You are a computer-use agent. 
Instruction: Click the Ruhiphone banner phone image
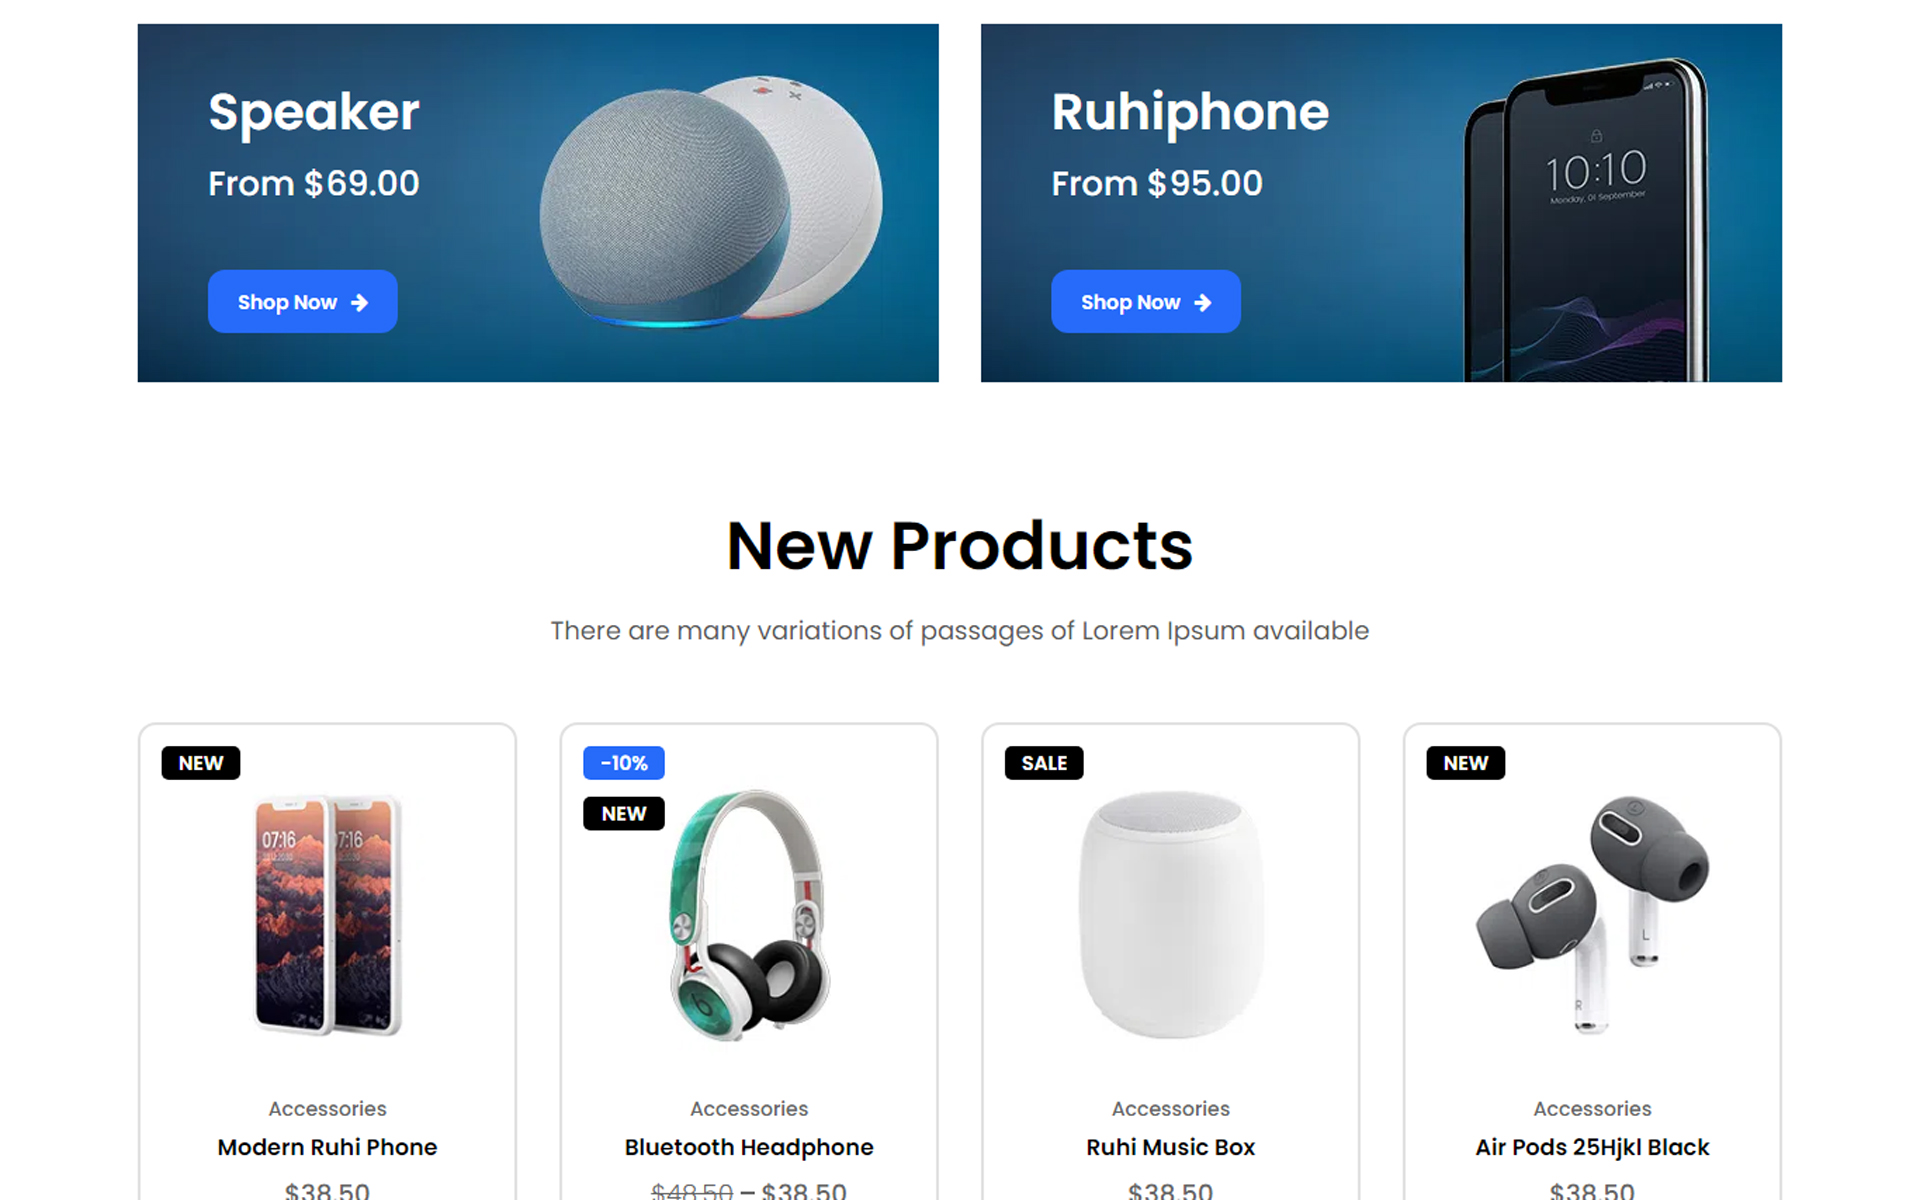click(1585, 220)
